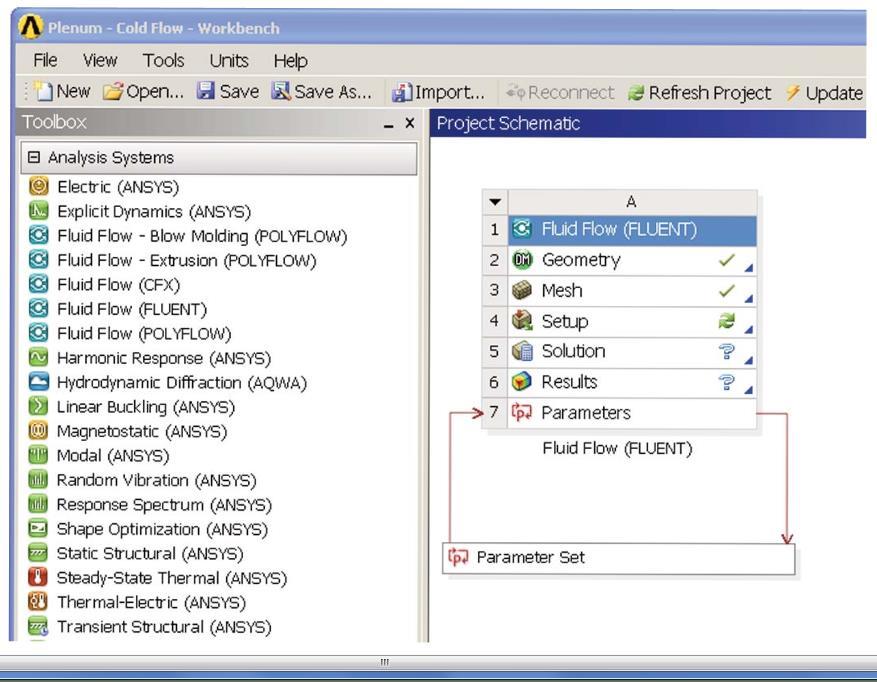Select the Parameters cell icon
The image size is (877, 682).
522,412
